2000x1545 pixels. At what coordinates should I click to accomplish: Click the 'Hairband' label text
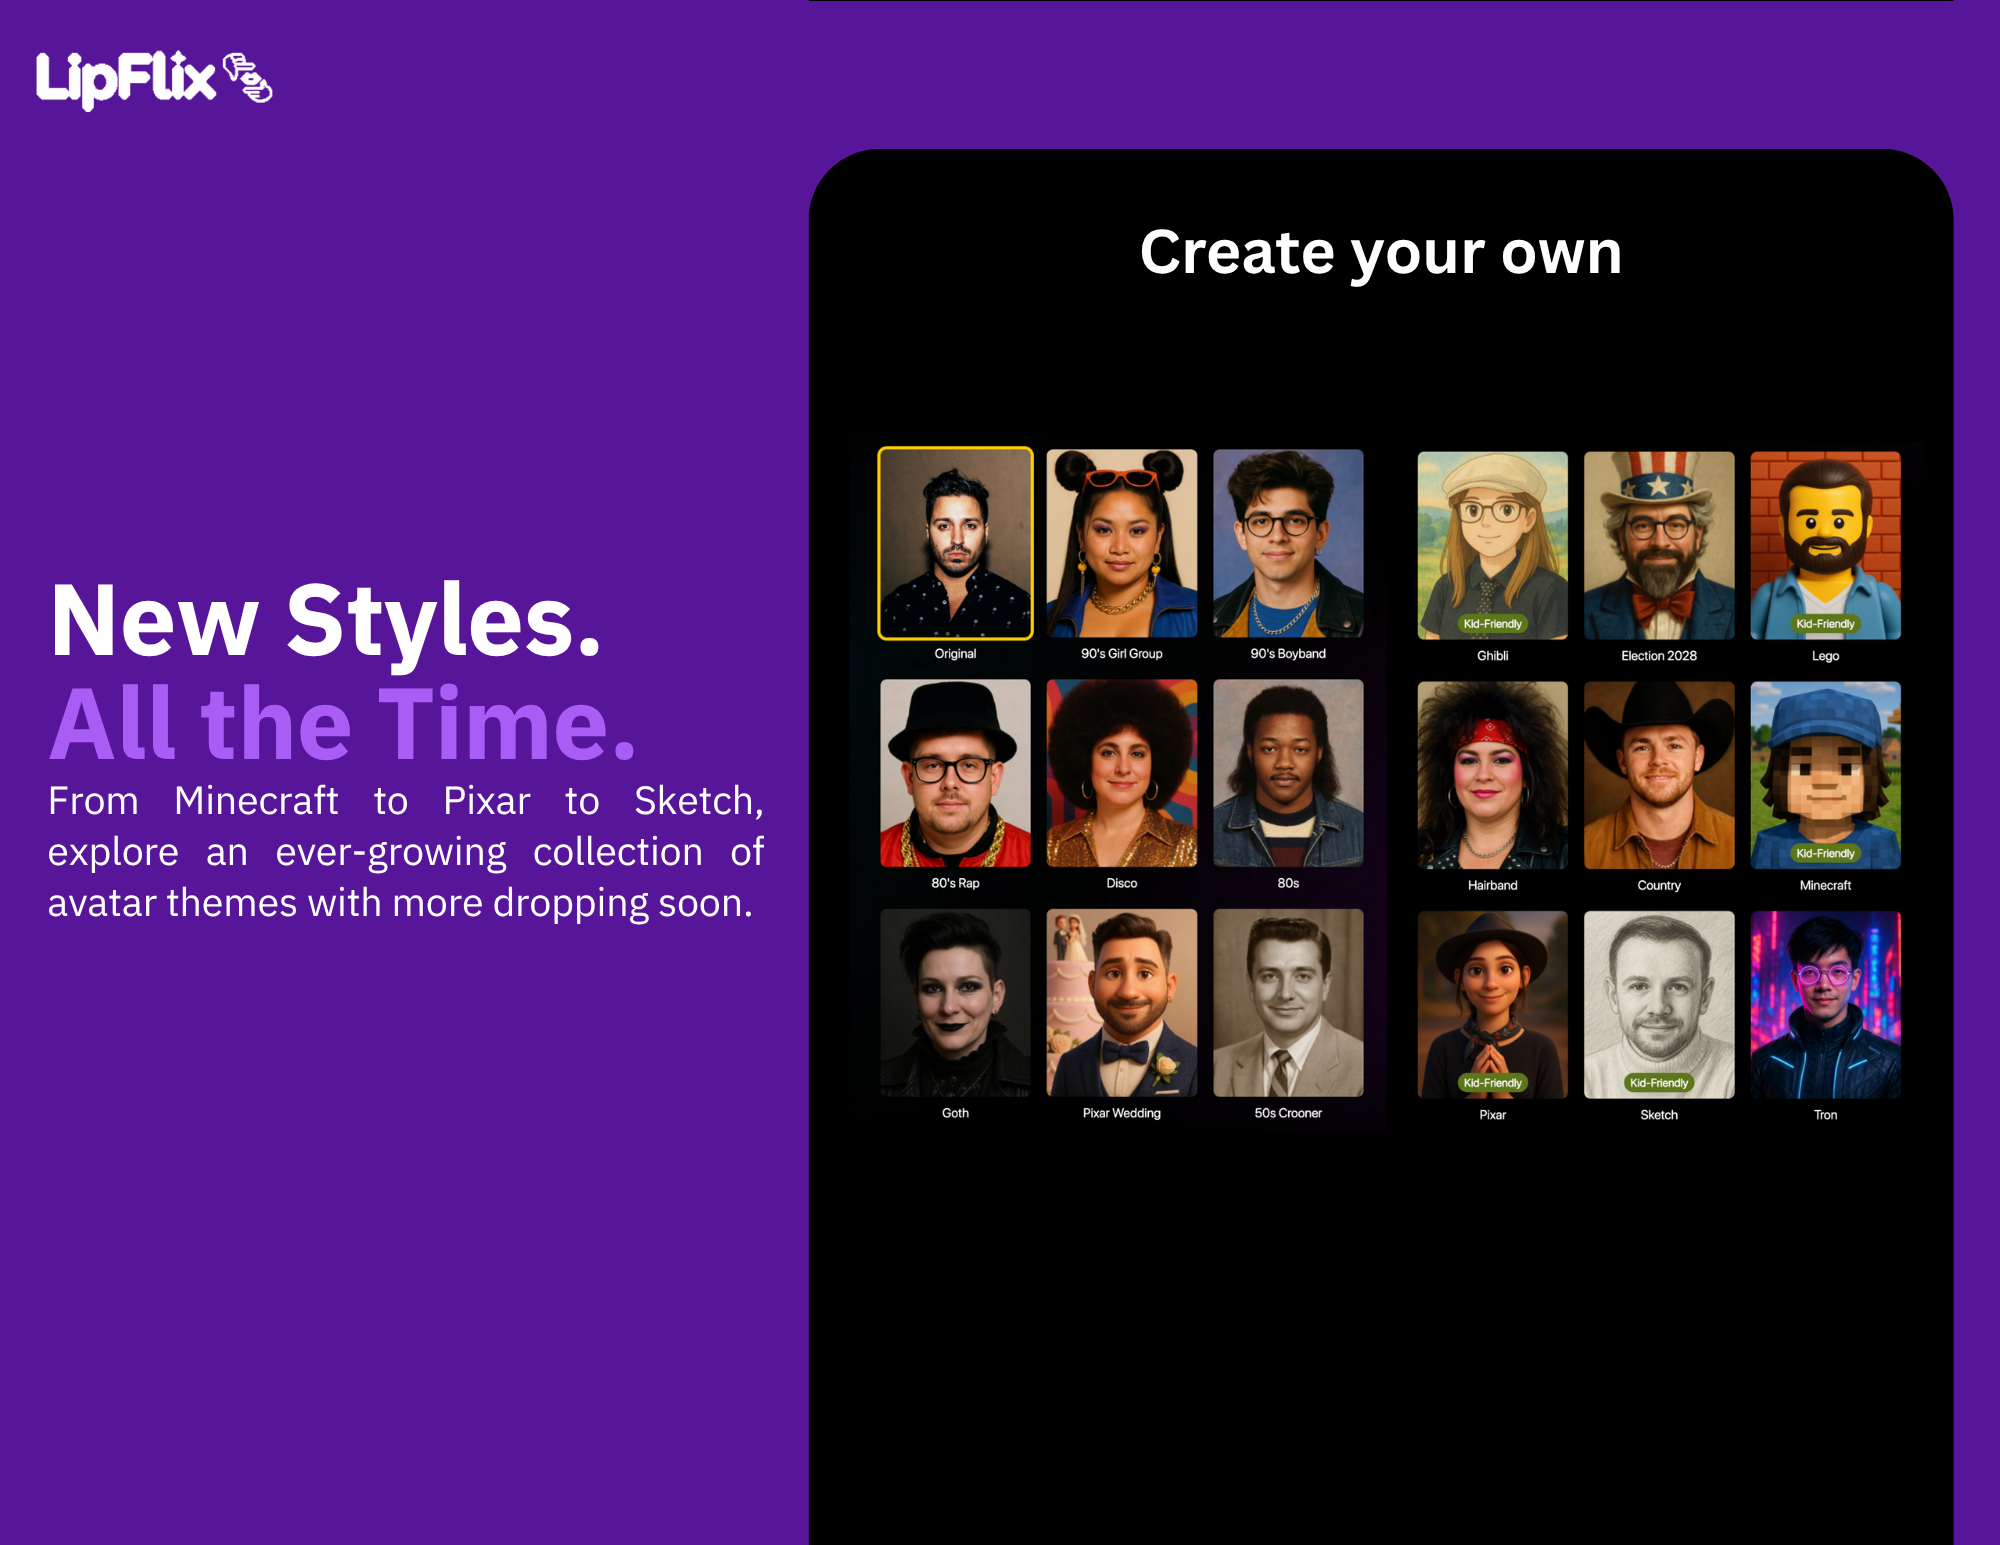(1492, 886)
